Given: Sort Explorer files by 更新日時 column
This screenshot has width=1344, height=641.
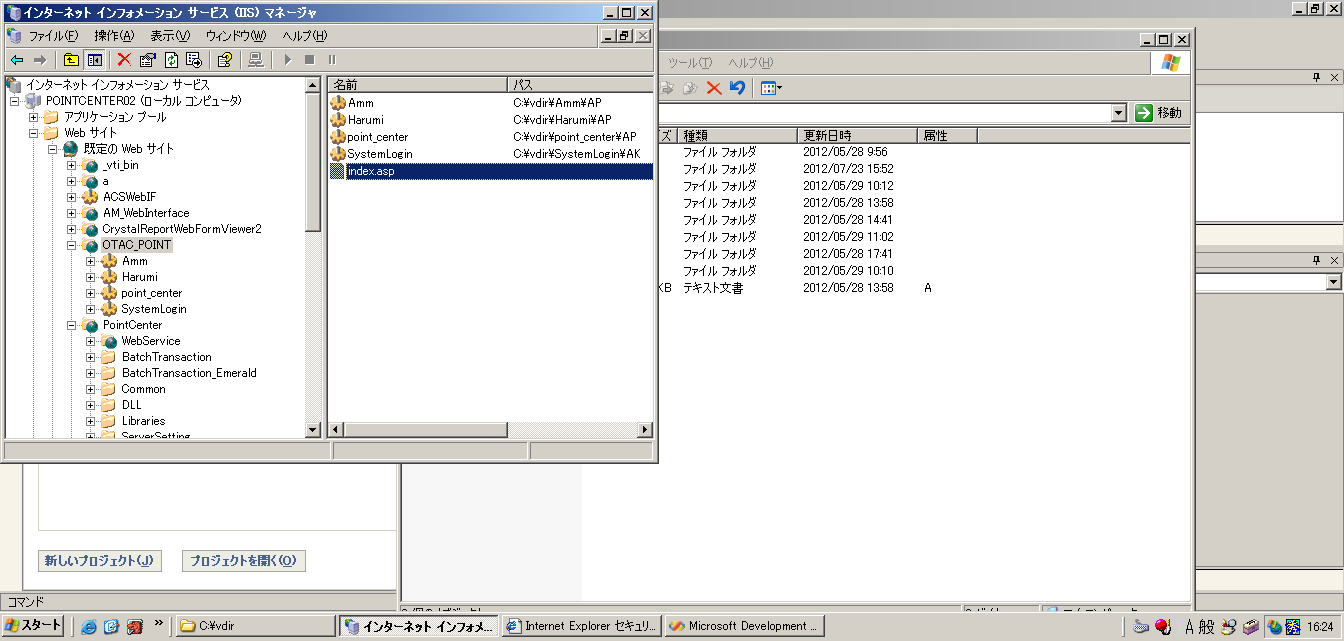Looking at the screenshot, I should point(857,135).
